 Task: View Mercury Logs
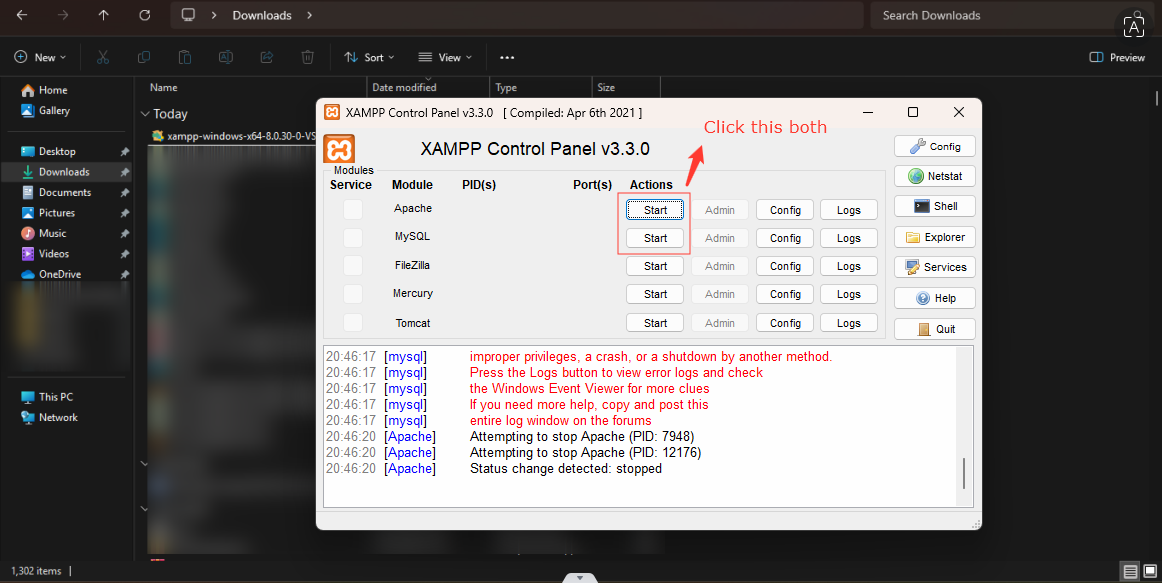(x=849, y=294)
